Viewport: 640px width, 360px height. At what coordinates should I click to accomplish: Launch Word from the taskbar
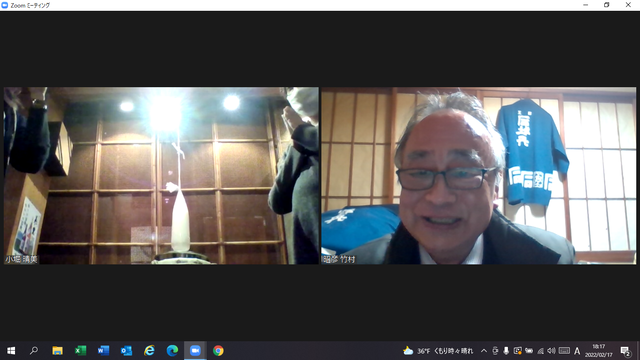[103, 351]
